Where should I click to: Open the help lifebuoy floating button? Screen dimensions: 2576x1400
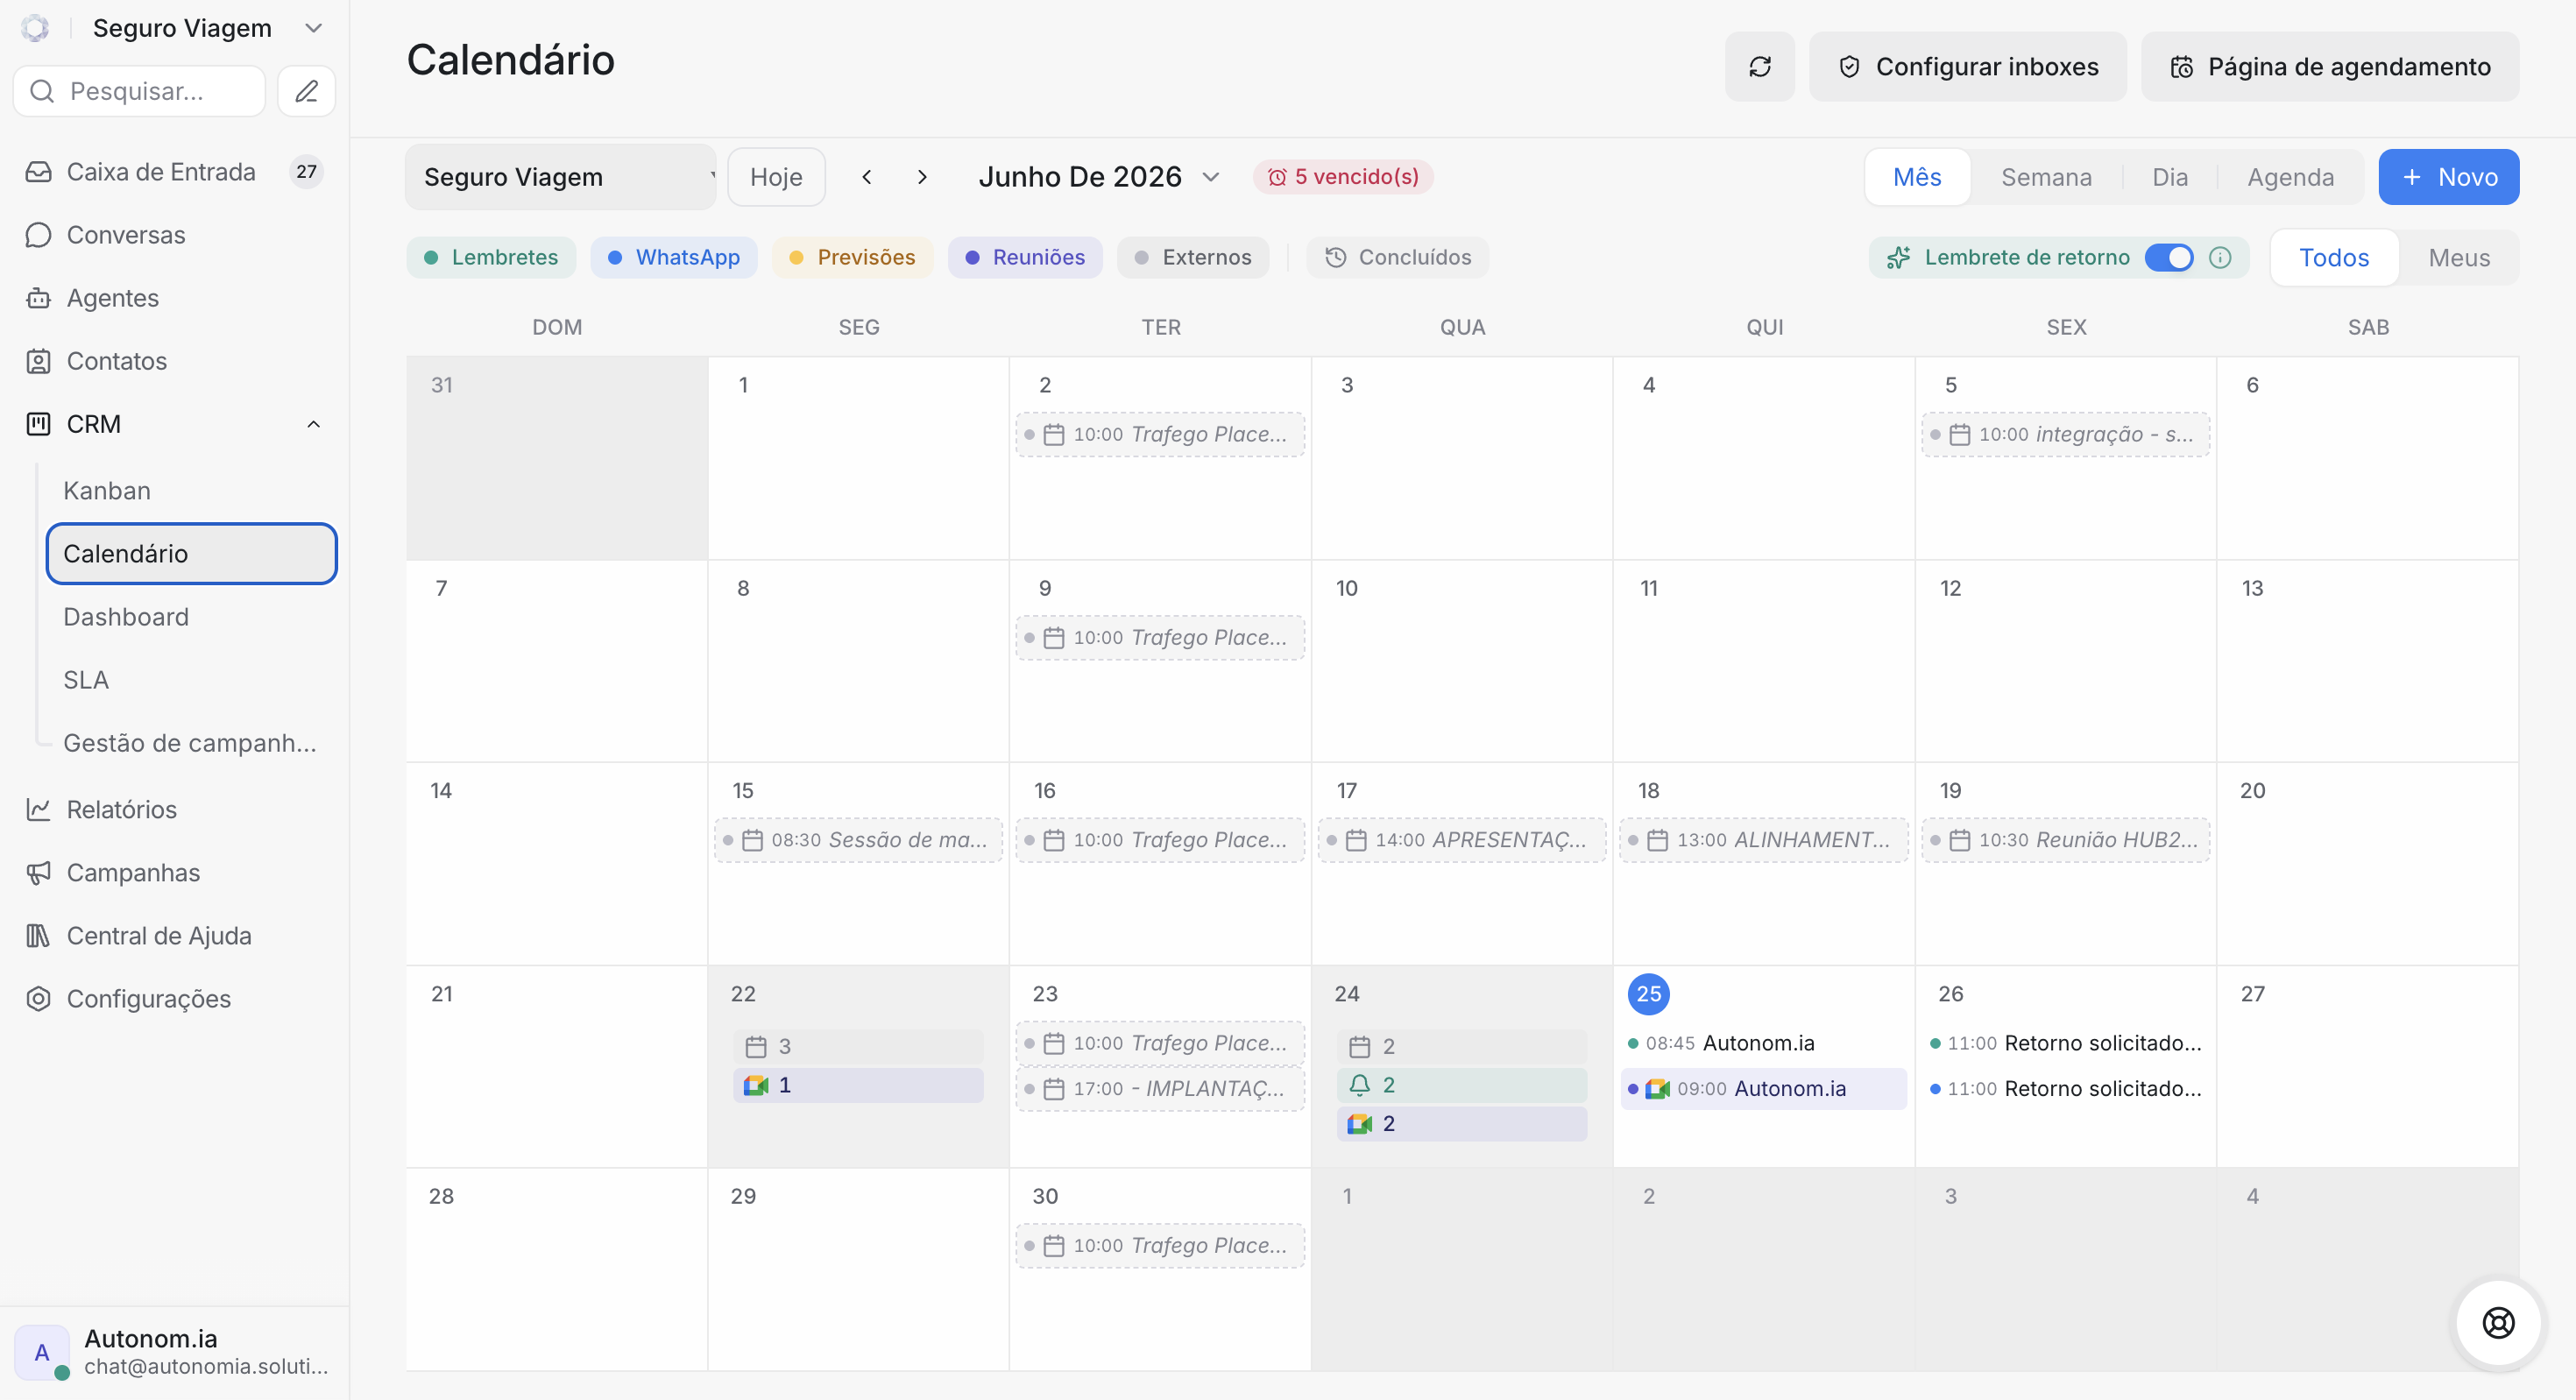coord(2498,1322)
